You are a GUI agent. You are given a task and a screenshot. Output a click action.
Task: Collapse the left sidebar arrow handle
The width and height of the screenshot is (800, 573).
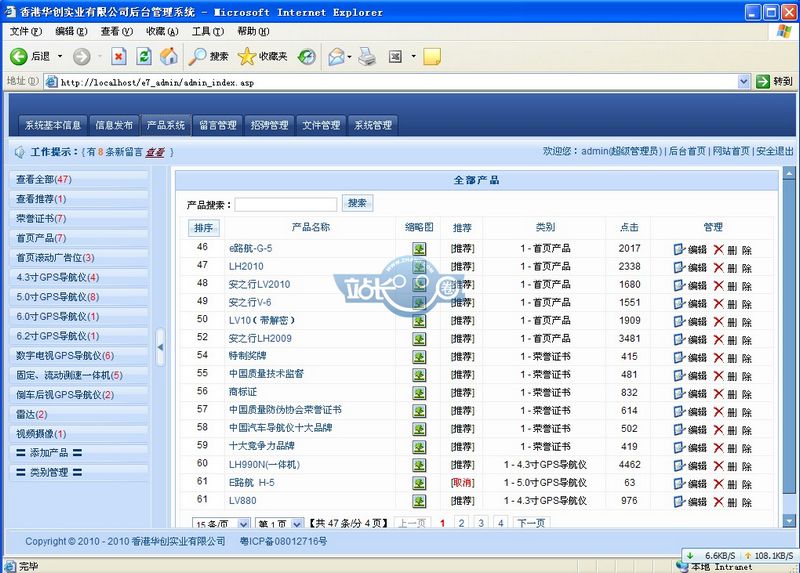click(x=160, y=347)
